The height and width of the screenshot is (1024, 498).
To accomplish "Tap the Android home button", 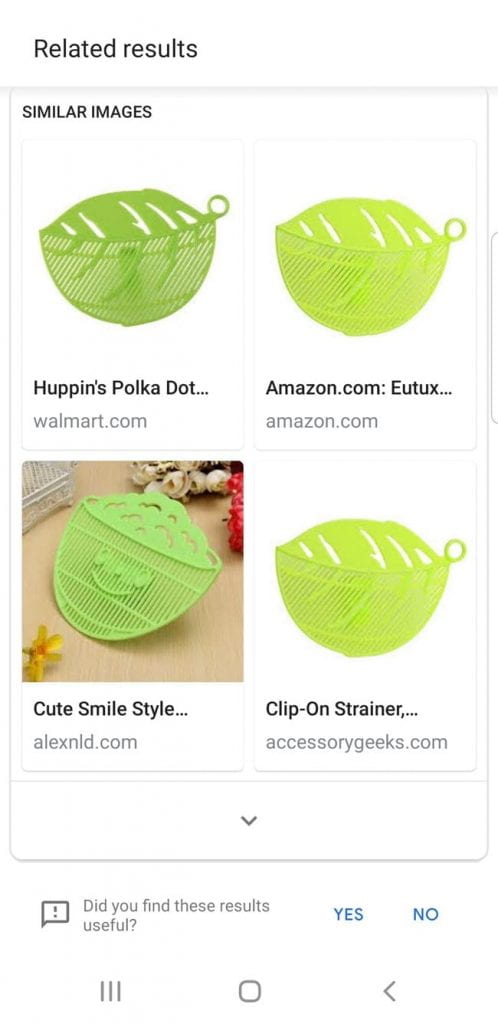I will [x=249, y=991].
